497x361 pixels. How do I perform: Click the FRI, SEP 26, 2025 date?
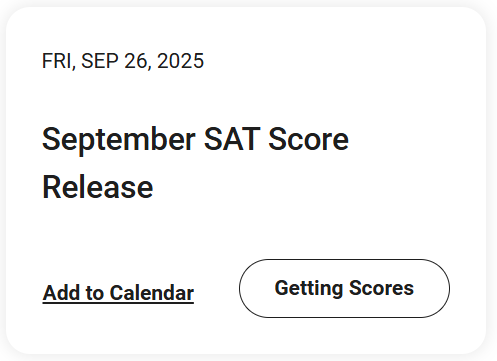[x=123, y=61]
